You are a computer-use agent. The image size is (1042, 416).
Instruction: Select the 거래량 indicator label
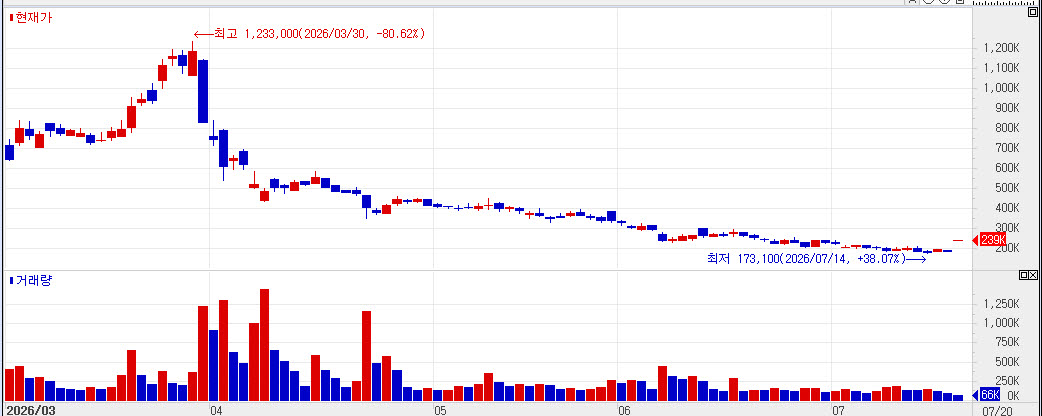pyautogui.click(x=32, y=280)
